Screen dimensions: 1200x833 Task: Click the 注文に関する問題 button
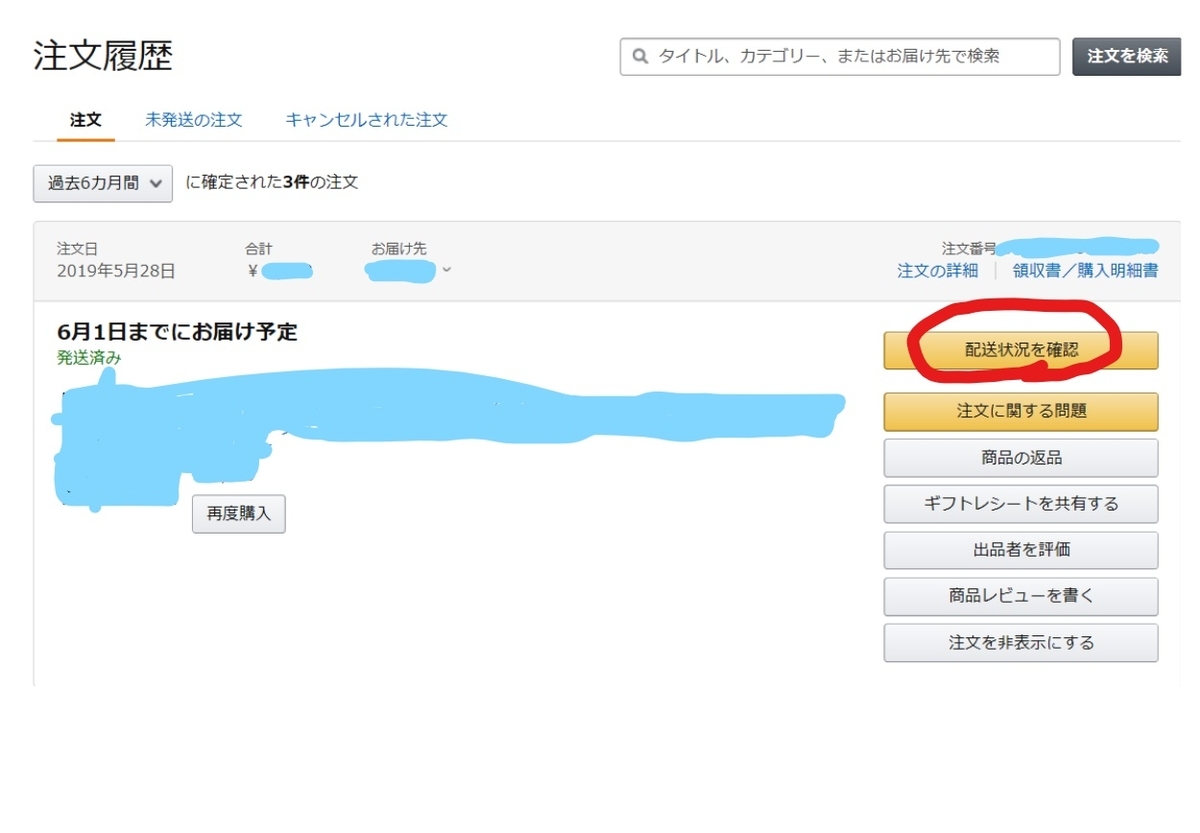point(1021,411)
